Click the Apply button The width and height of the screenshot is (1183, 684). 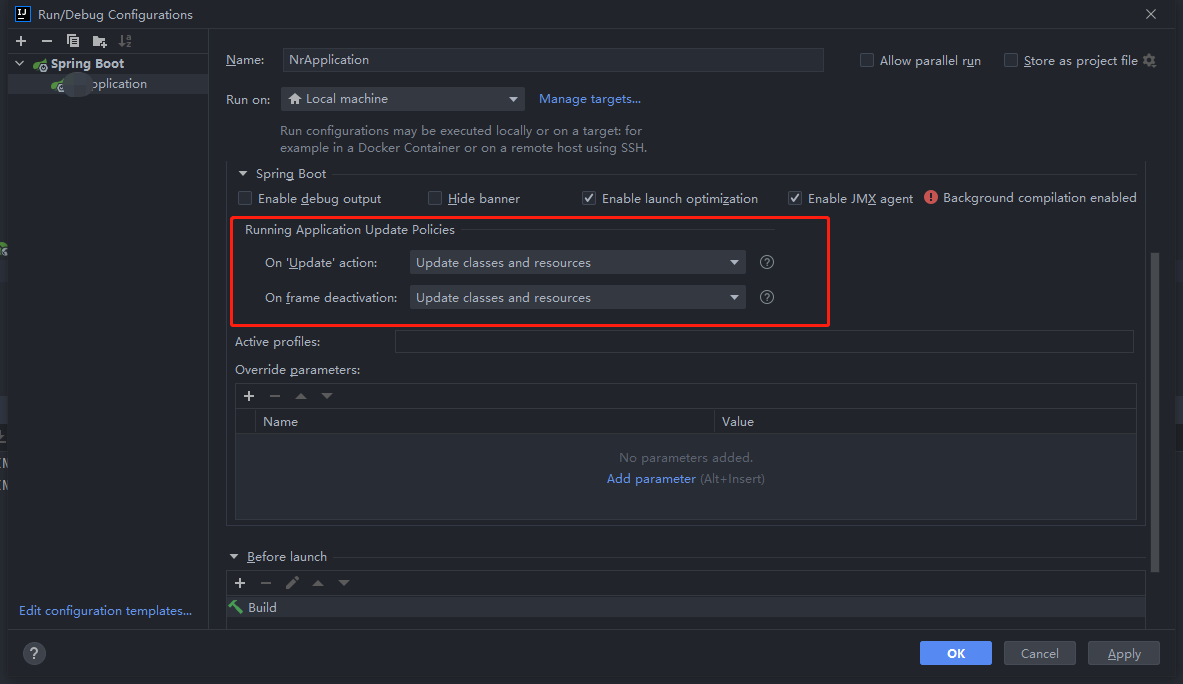1123,653
